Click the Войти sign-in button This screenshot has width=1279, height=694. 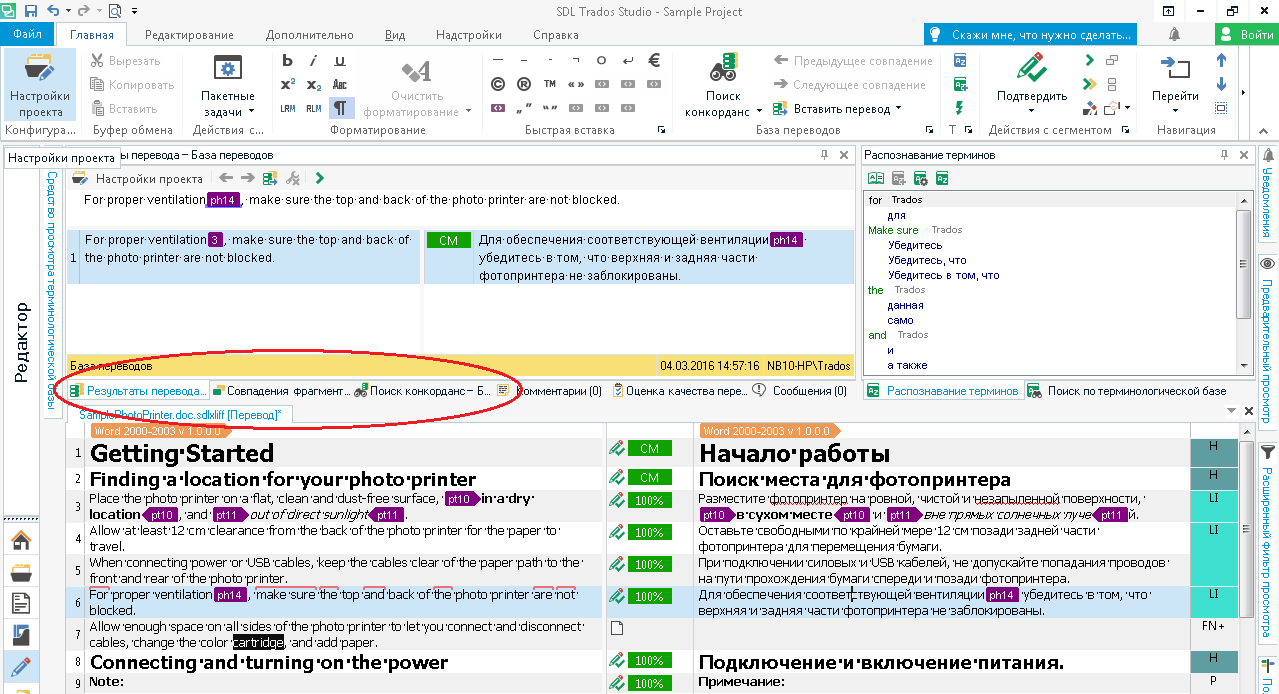(1246, 35)
